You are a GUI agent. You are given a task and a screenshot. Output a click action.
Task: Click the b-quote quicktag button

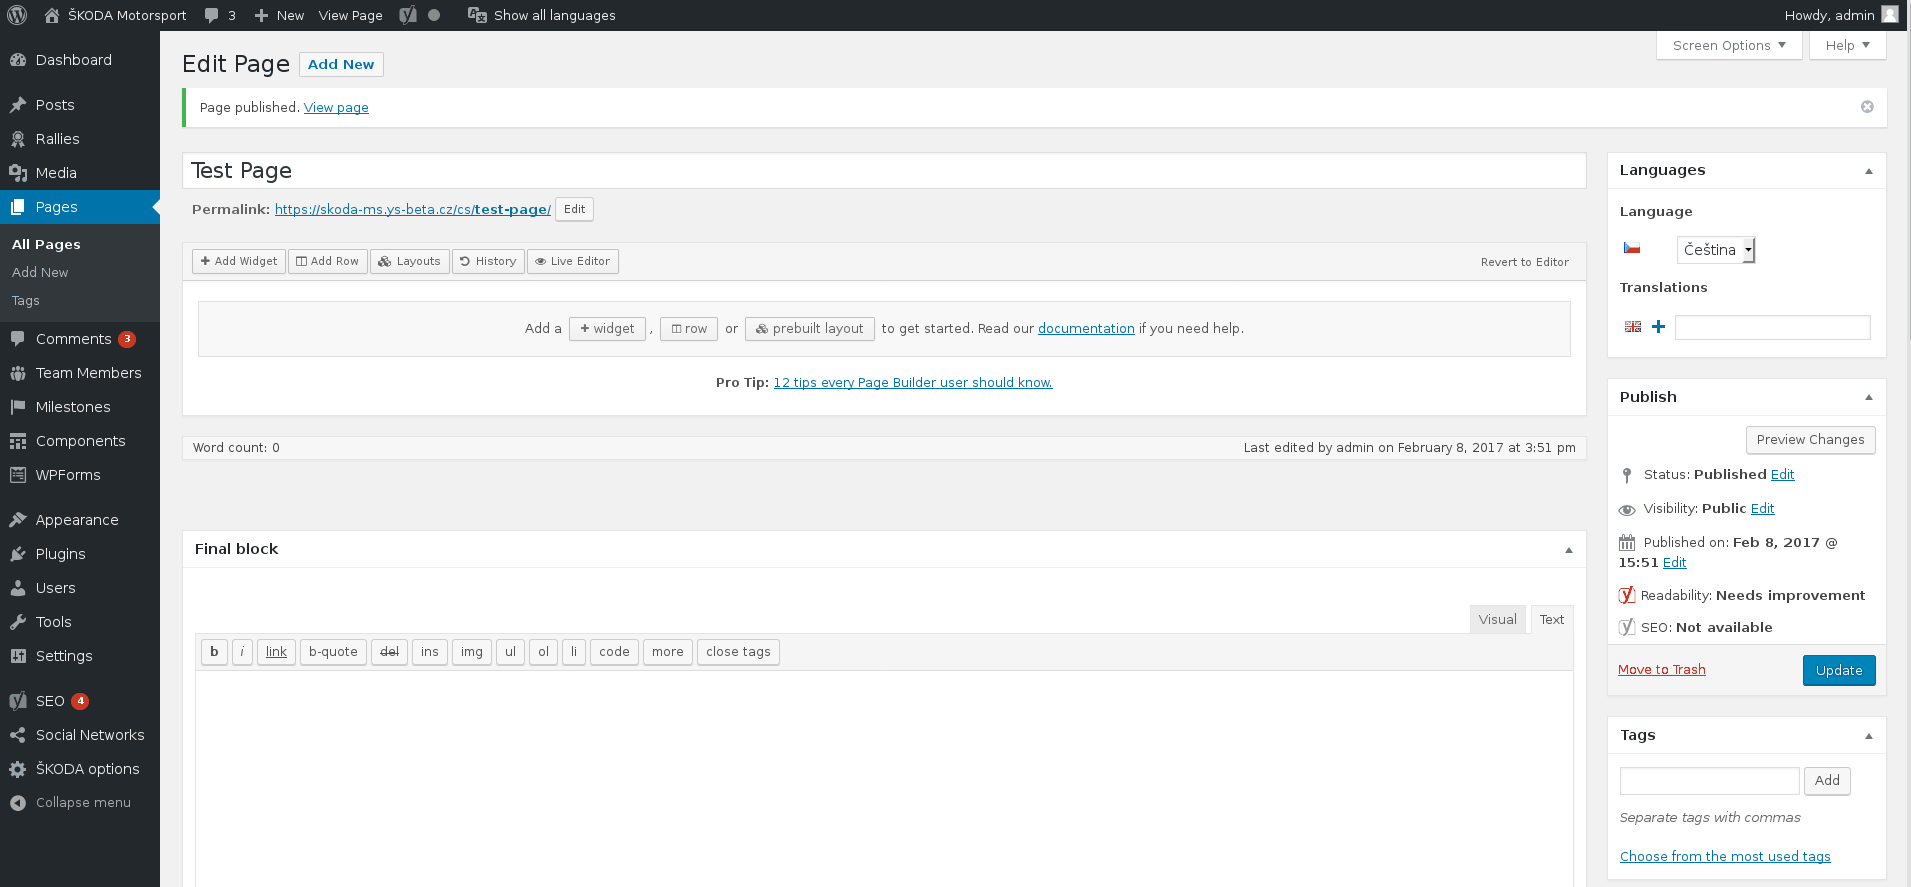(x=333, y=652)
